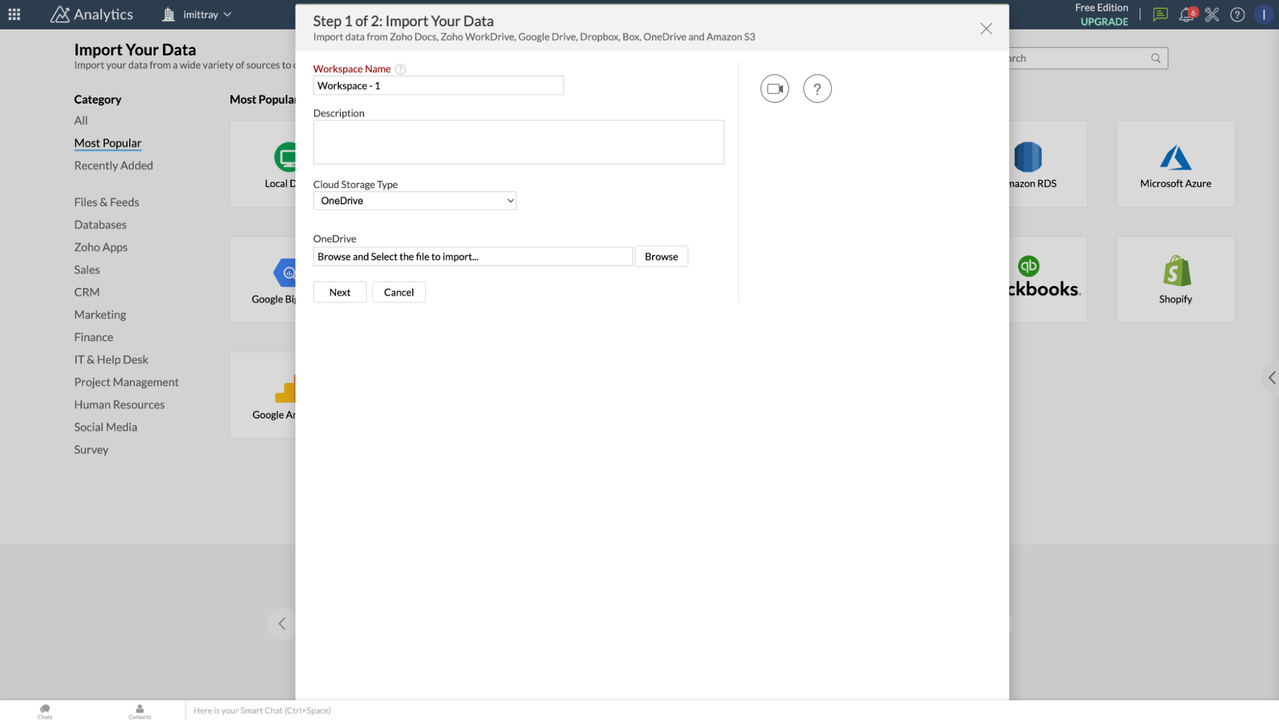Expand the Cloud Storage Type dropdown

(x=414, y=201)
